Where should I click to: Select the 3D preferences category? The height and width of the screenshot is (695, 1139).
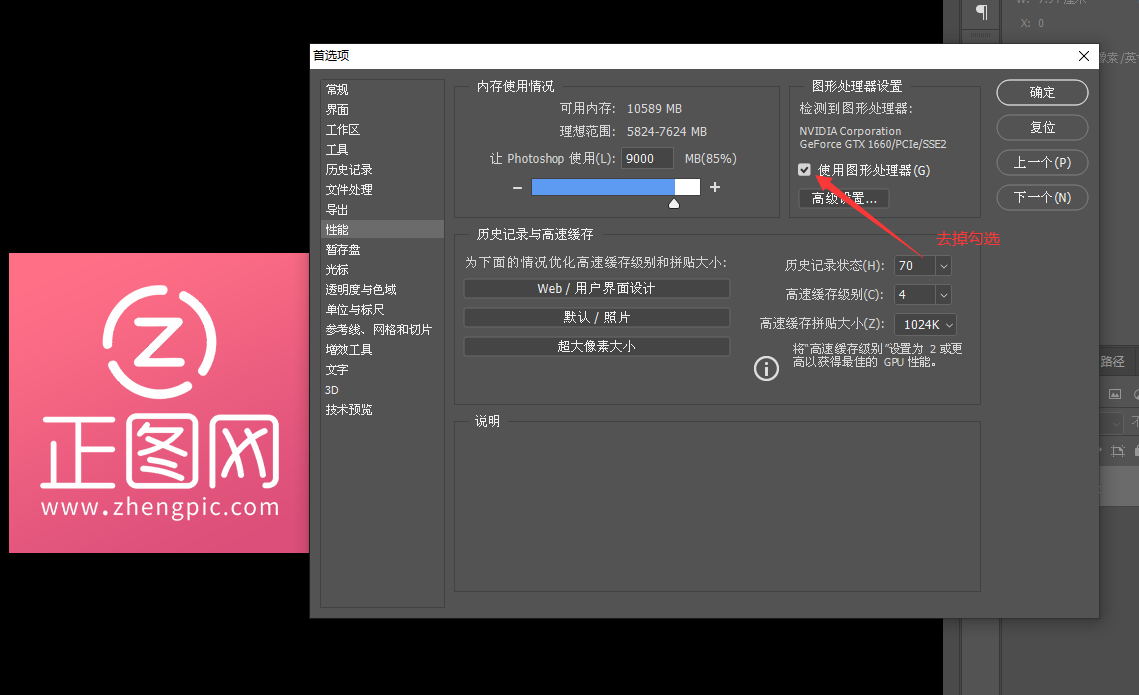tap(382, 389)
